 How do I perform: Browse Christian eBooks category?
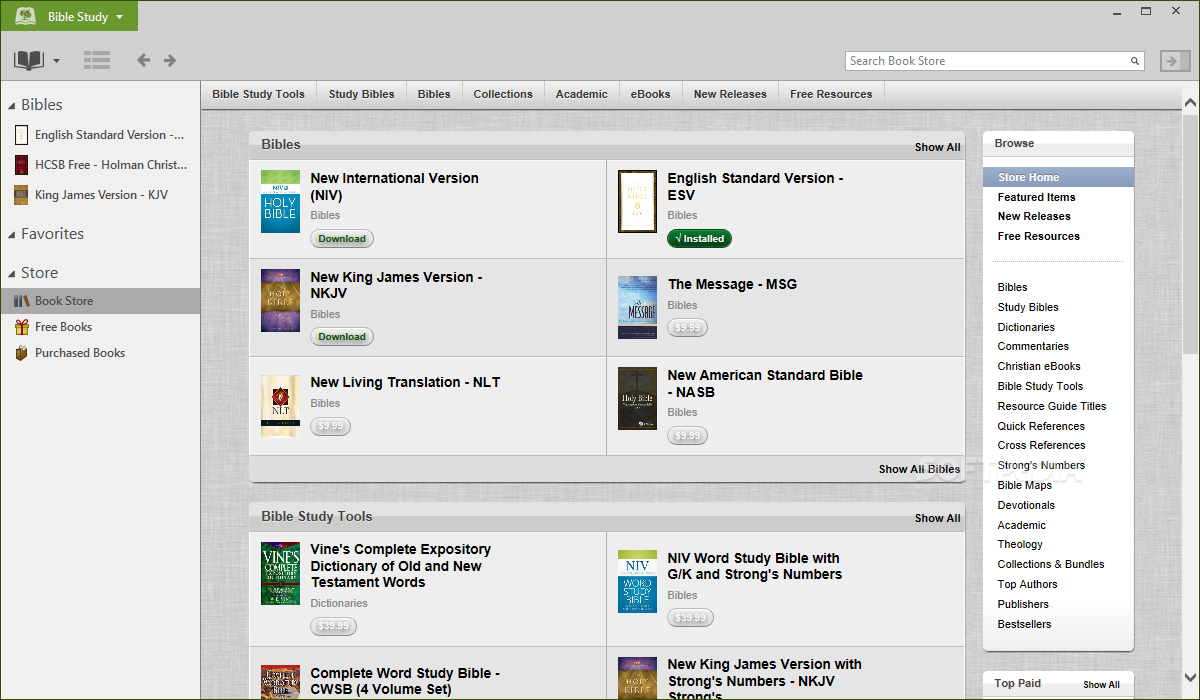(x=1039, y=366)
